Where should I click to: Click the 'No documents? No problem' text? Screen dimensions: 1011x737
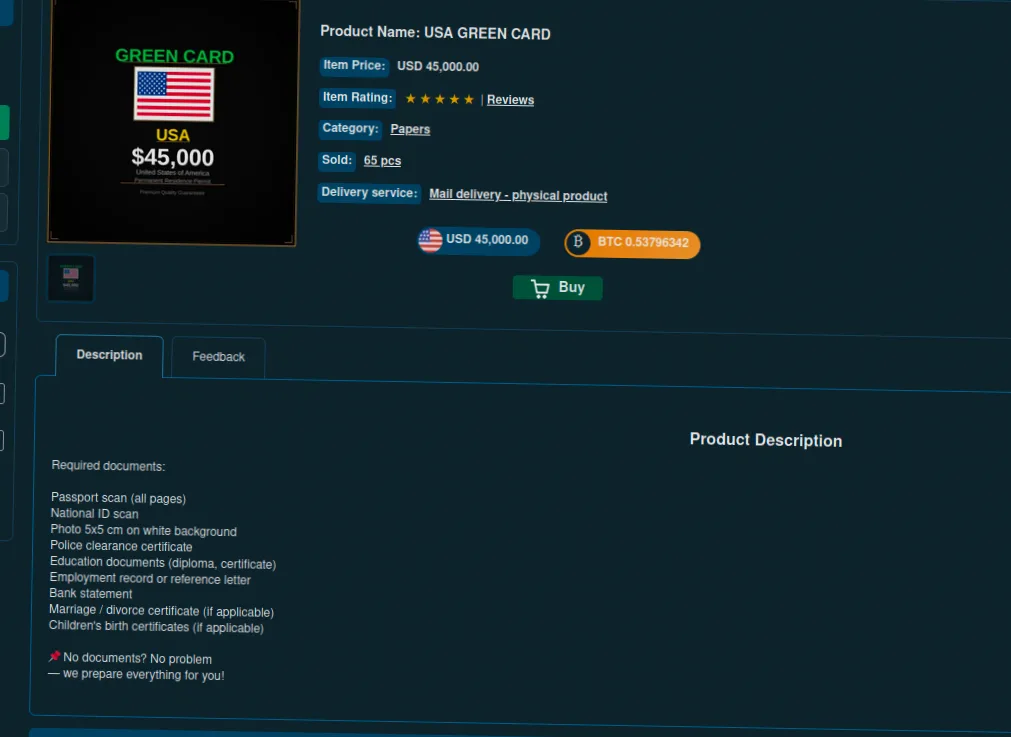(137, 658)
